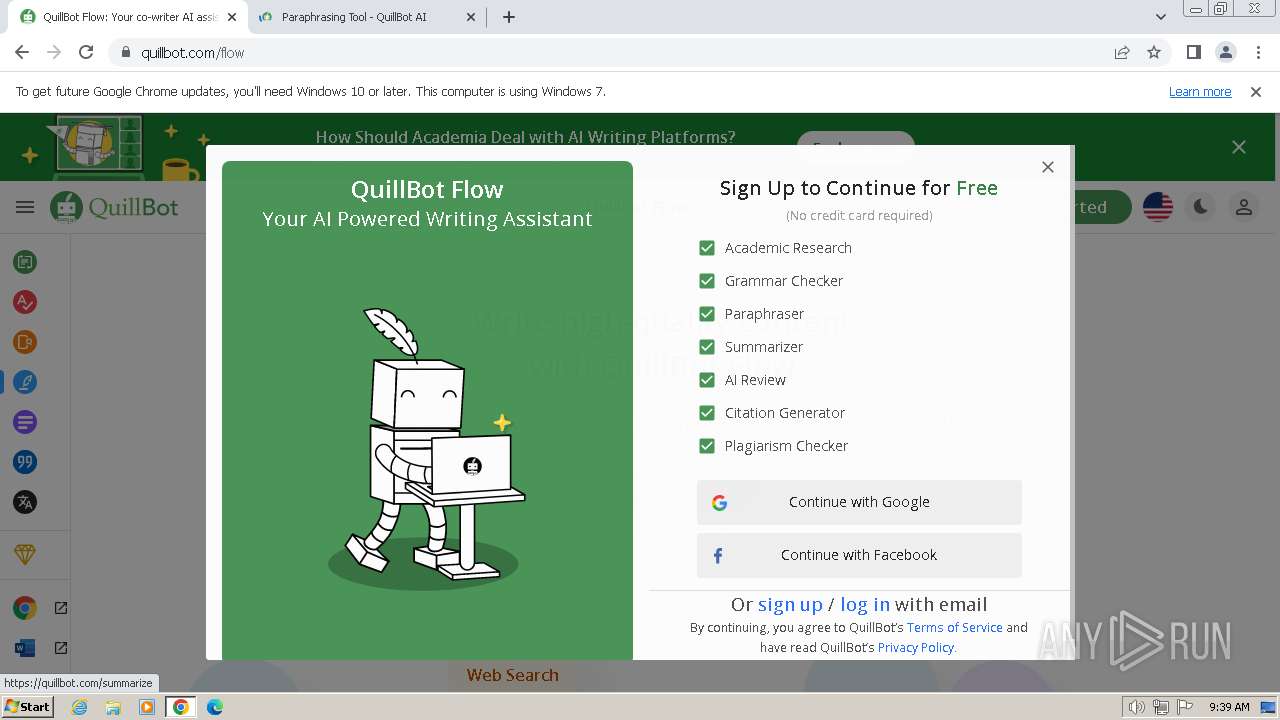This screenshot has height=720, width=1280.
Task: Click Learn more in update bar
Action: 1200,91
